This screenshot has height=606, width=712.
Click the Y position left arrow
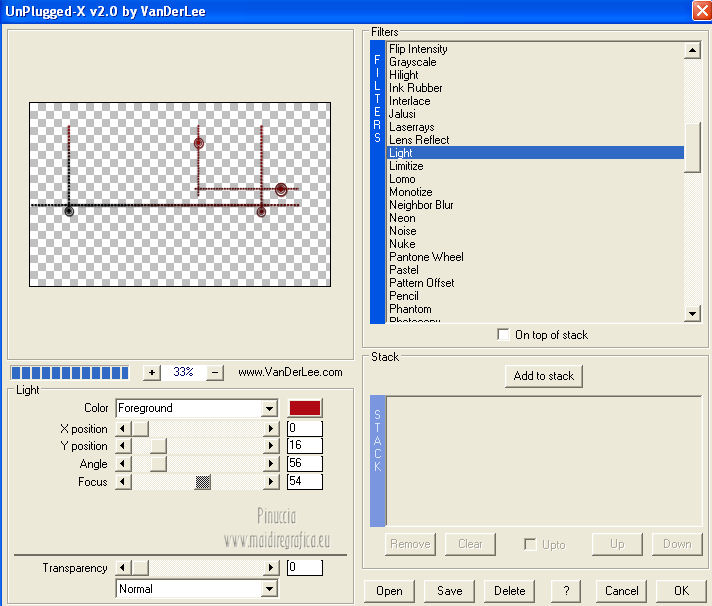click(x=123, y=446)
